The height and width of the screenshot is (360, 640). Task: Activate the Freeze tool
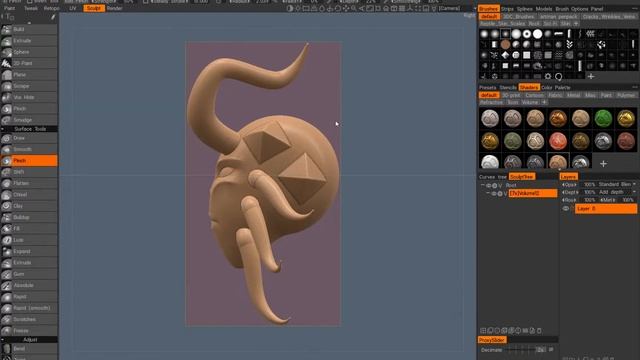[29, 331]
